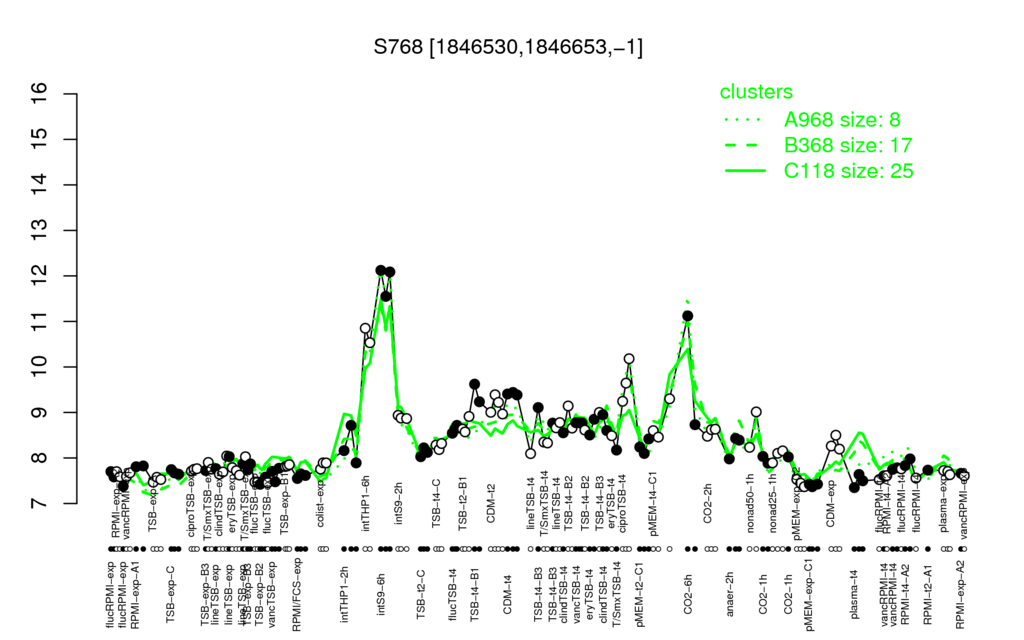
Task: Click the 'TSB-exp-C' x-axis label
Action: pyautogui.click(x=171, y=594)
